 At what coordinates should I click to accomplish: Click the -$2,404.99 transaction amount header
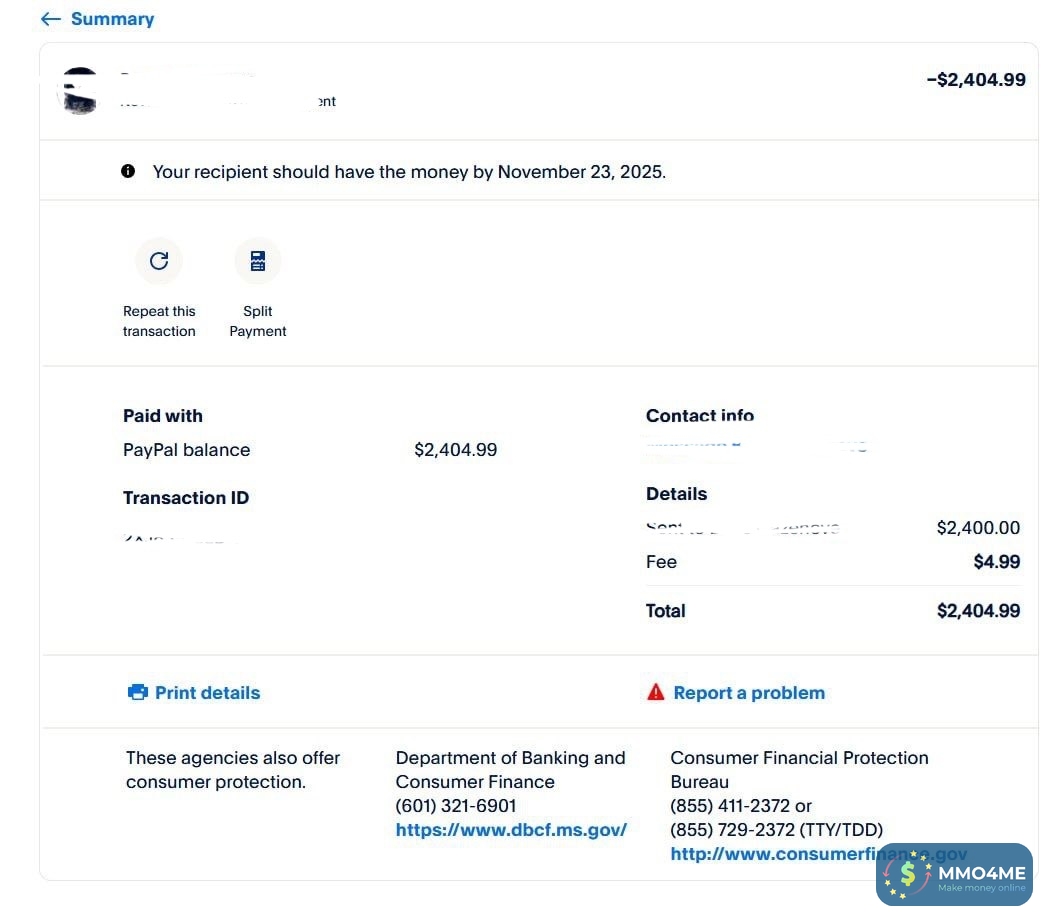975,80
